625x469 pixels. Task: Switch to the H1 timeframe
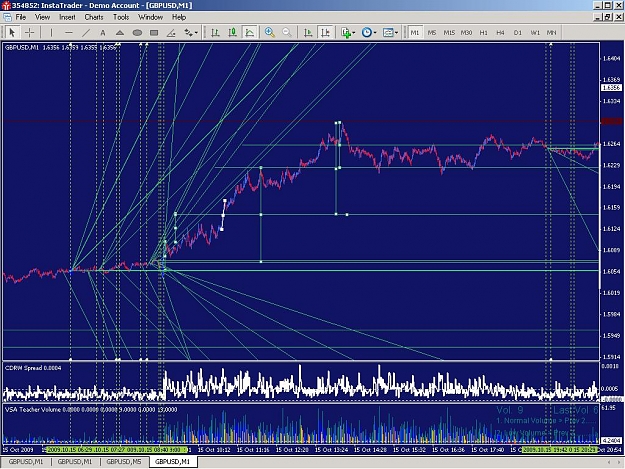tap(483, 33)
